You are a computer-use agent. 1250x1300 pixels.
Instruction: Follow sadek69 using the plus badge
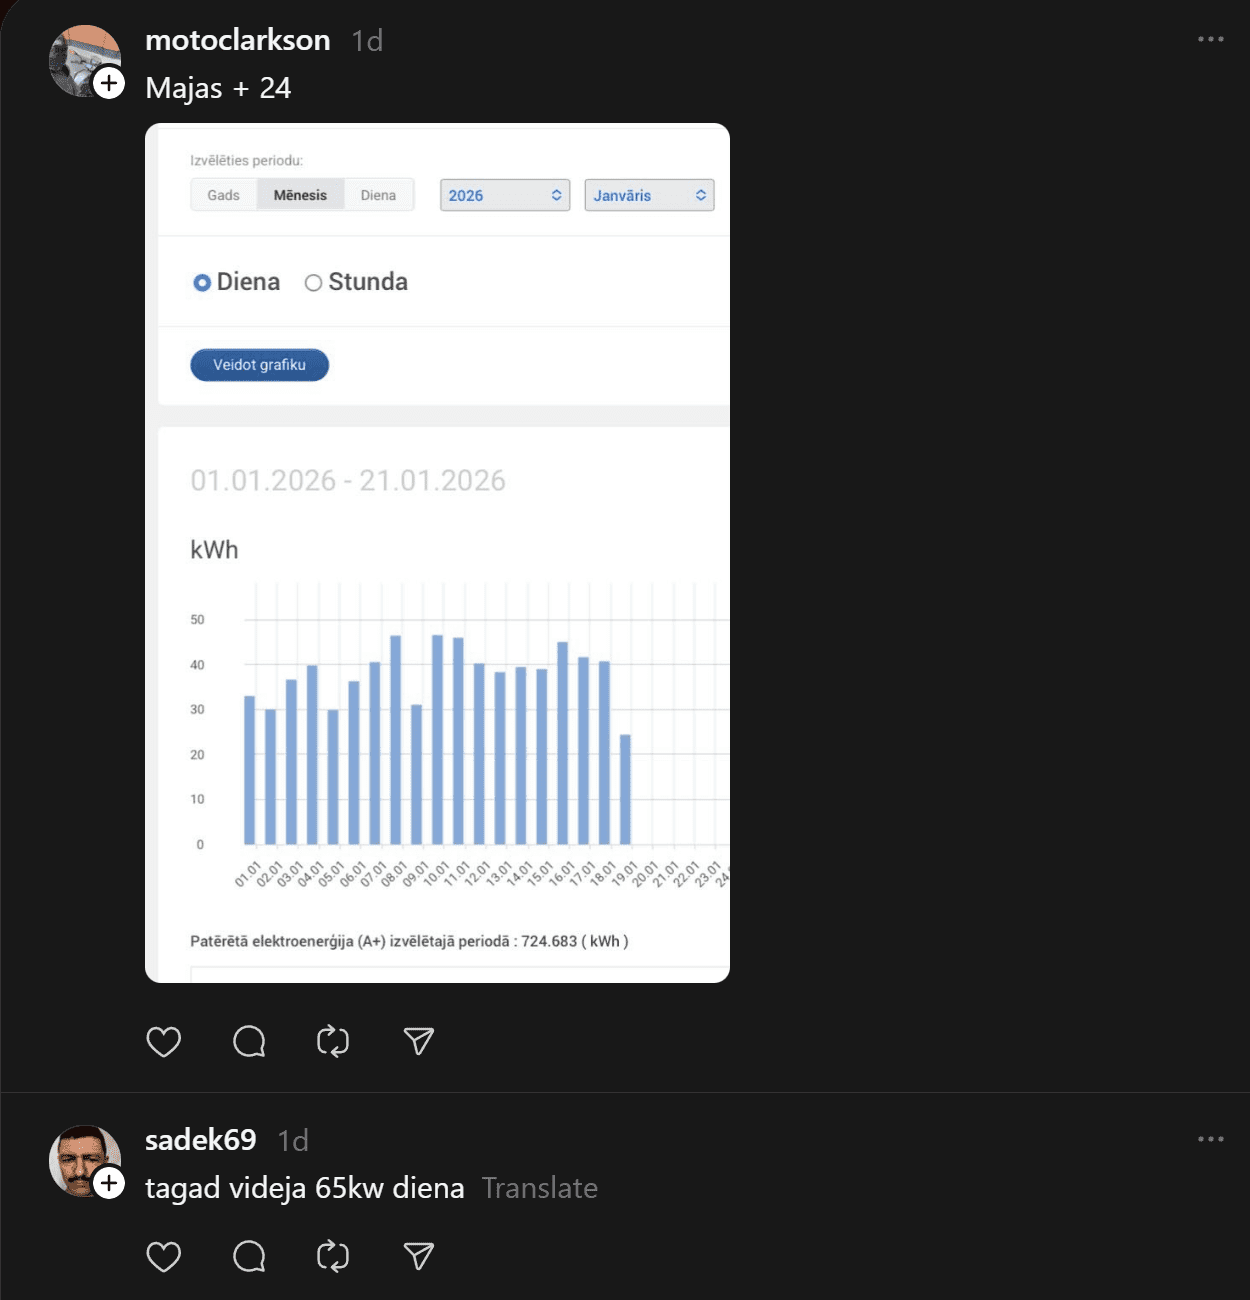(x=109, y=1183)
